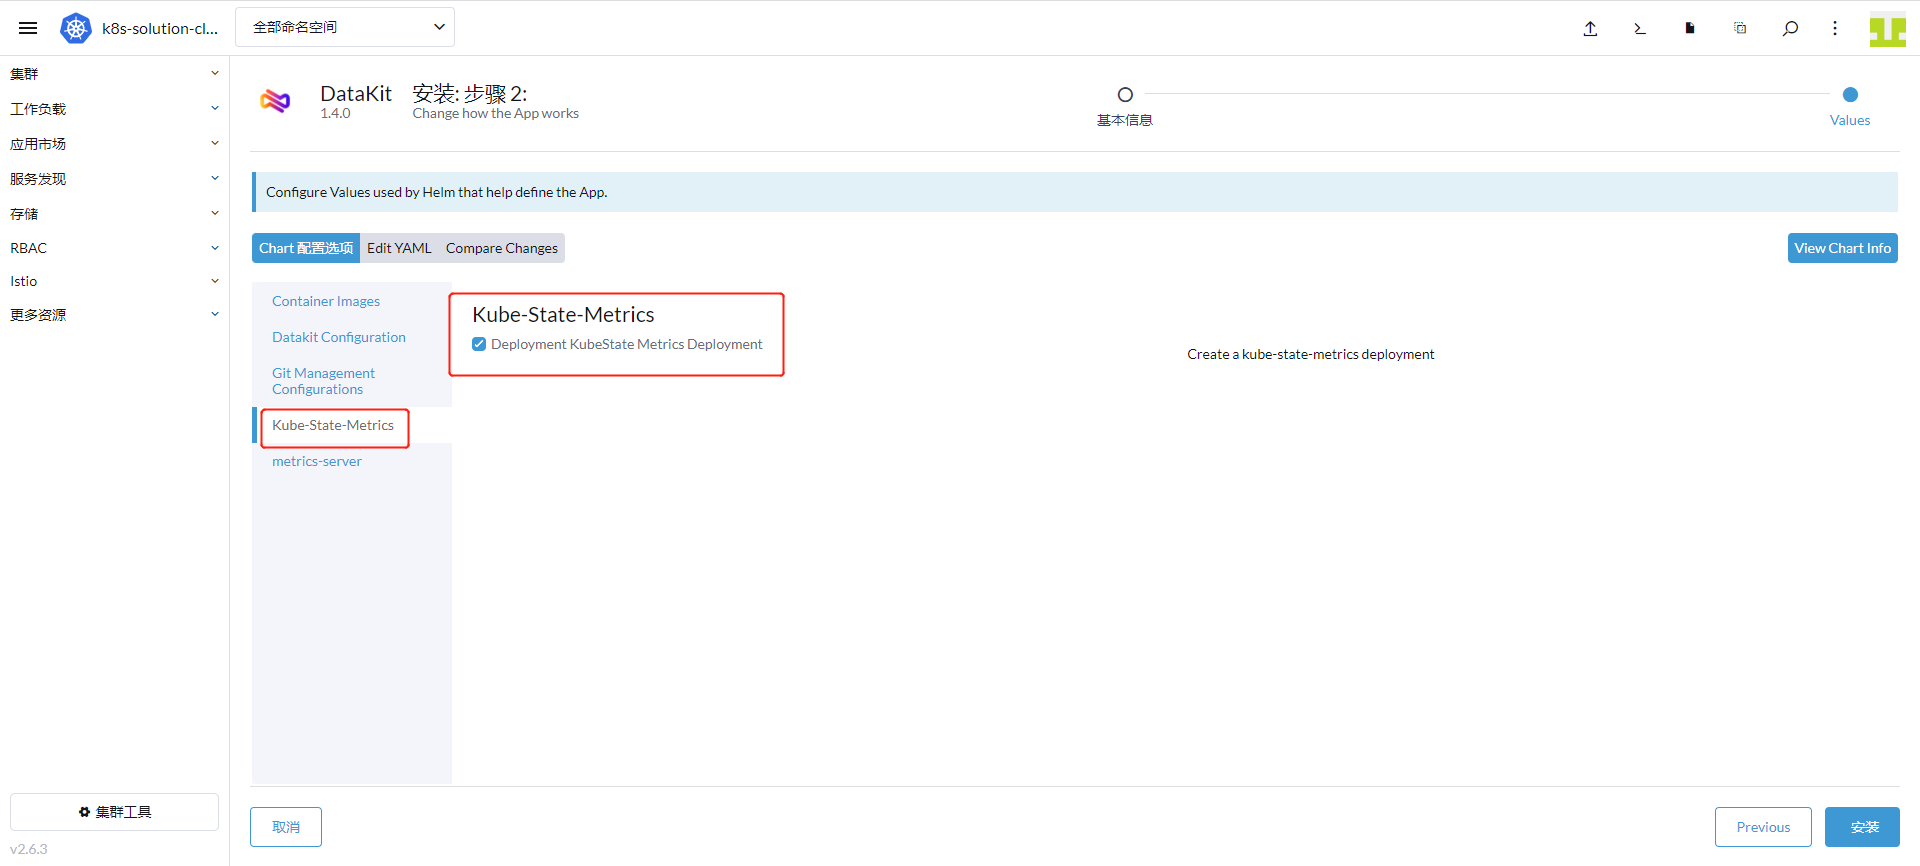Click the View Chart Info button
Screen dimensions: 1920x866
click(x=1842, y=248)
